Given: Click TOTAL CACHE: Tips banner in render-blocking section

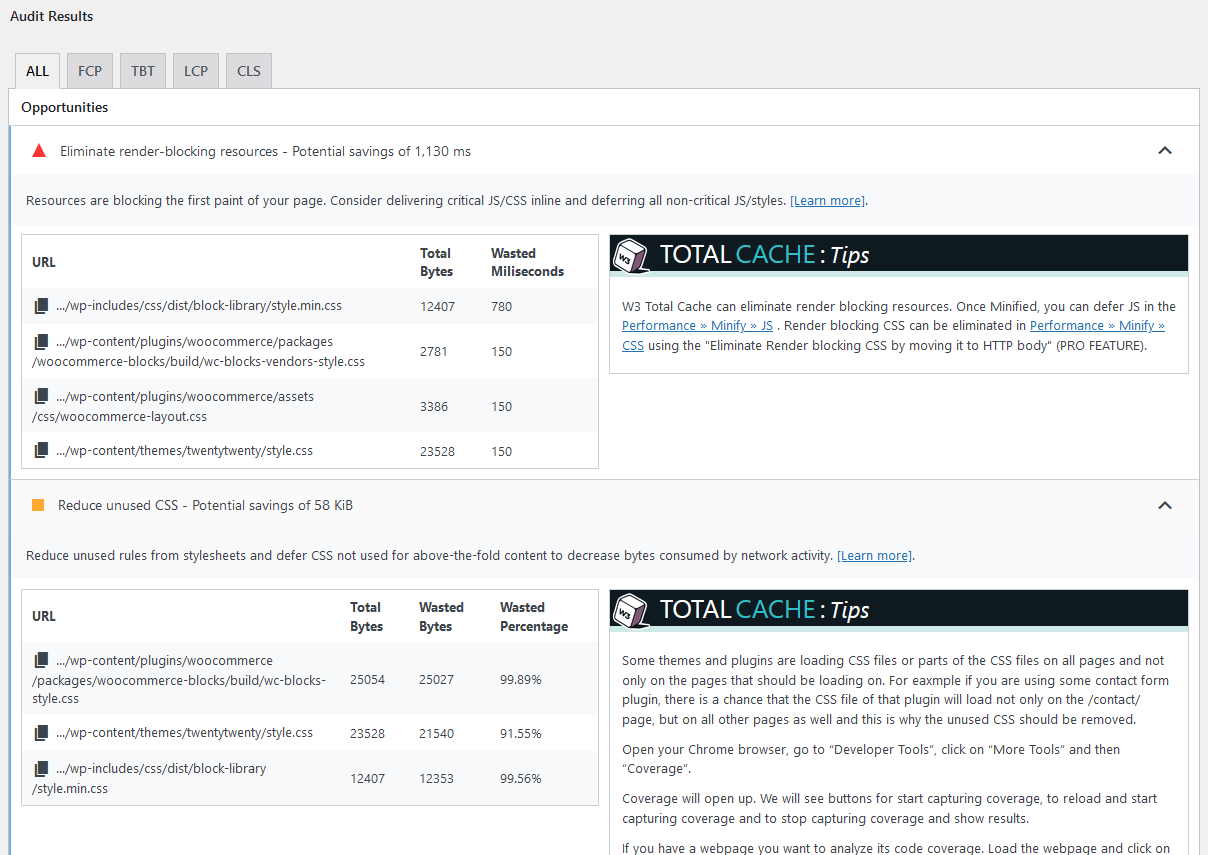Looking at the screenshot, I should (899, 255).
